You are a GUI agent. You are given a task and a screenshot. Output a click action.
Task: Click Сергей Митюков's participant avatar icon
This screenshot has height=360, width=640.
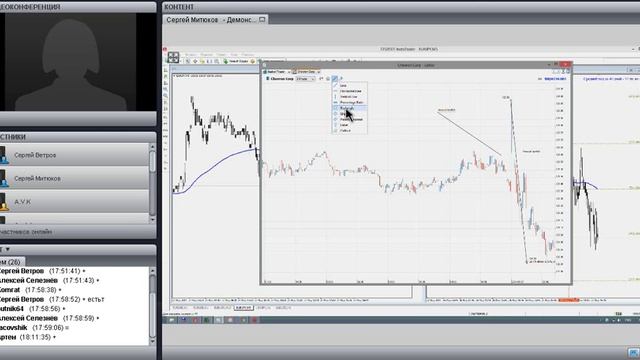click(4, 179)
